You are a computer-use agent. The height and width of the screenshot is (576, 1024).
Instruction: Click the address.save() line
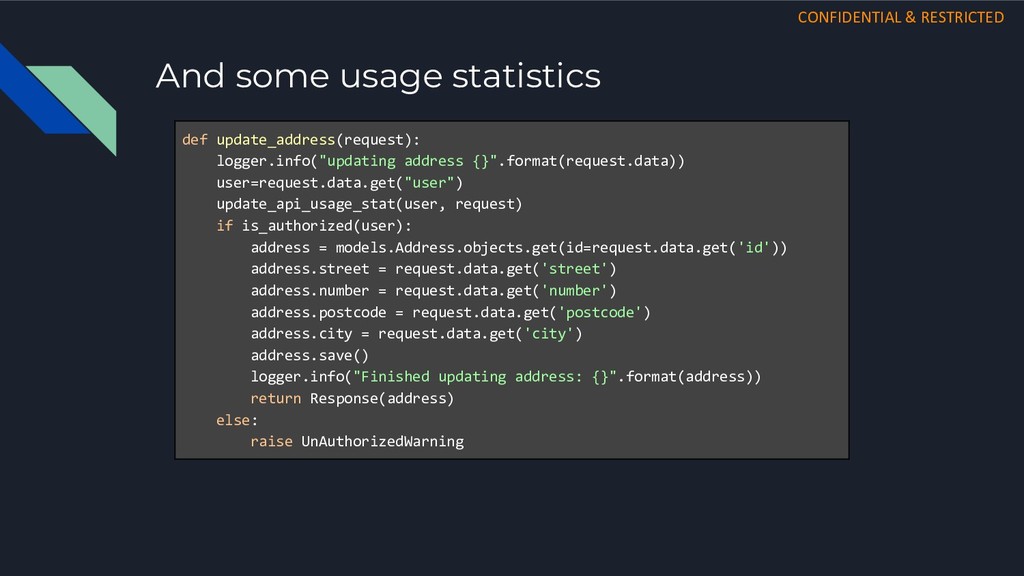point(310,355)
